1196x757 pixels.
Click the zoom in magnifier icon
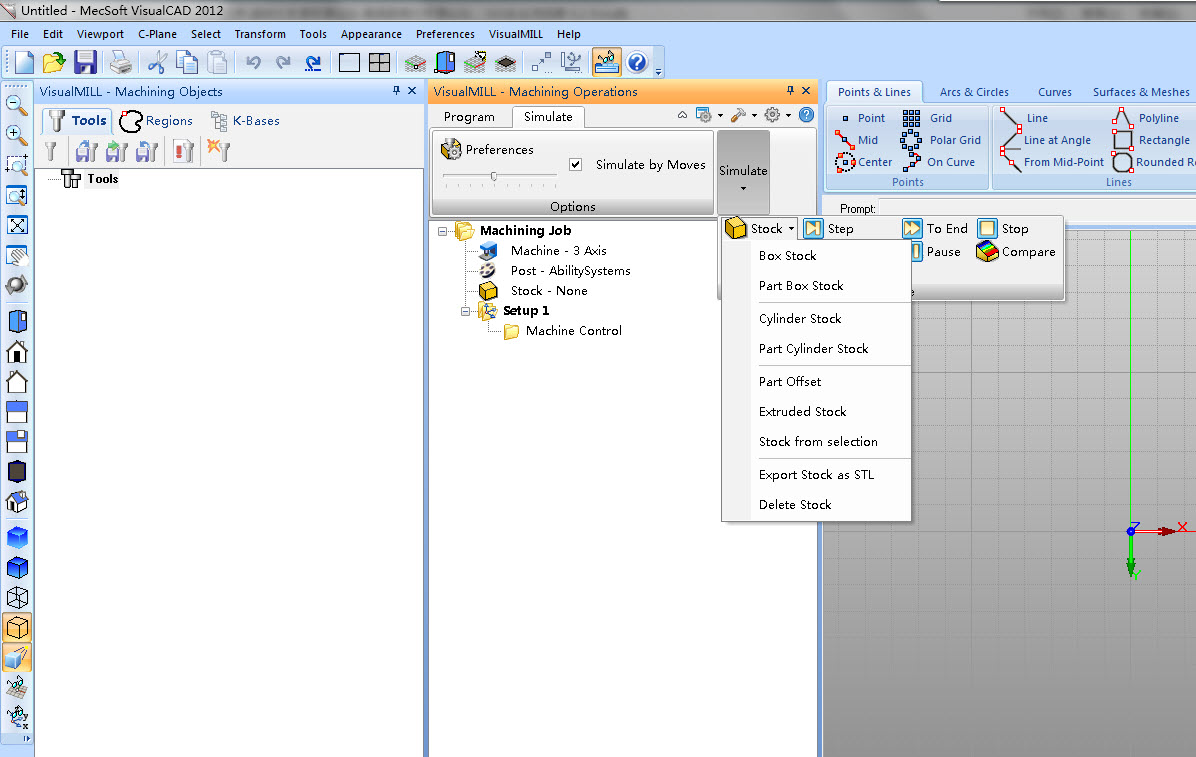(16, 134)
